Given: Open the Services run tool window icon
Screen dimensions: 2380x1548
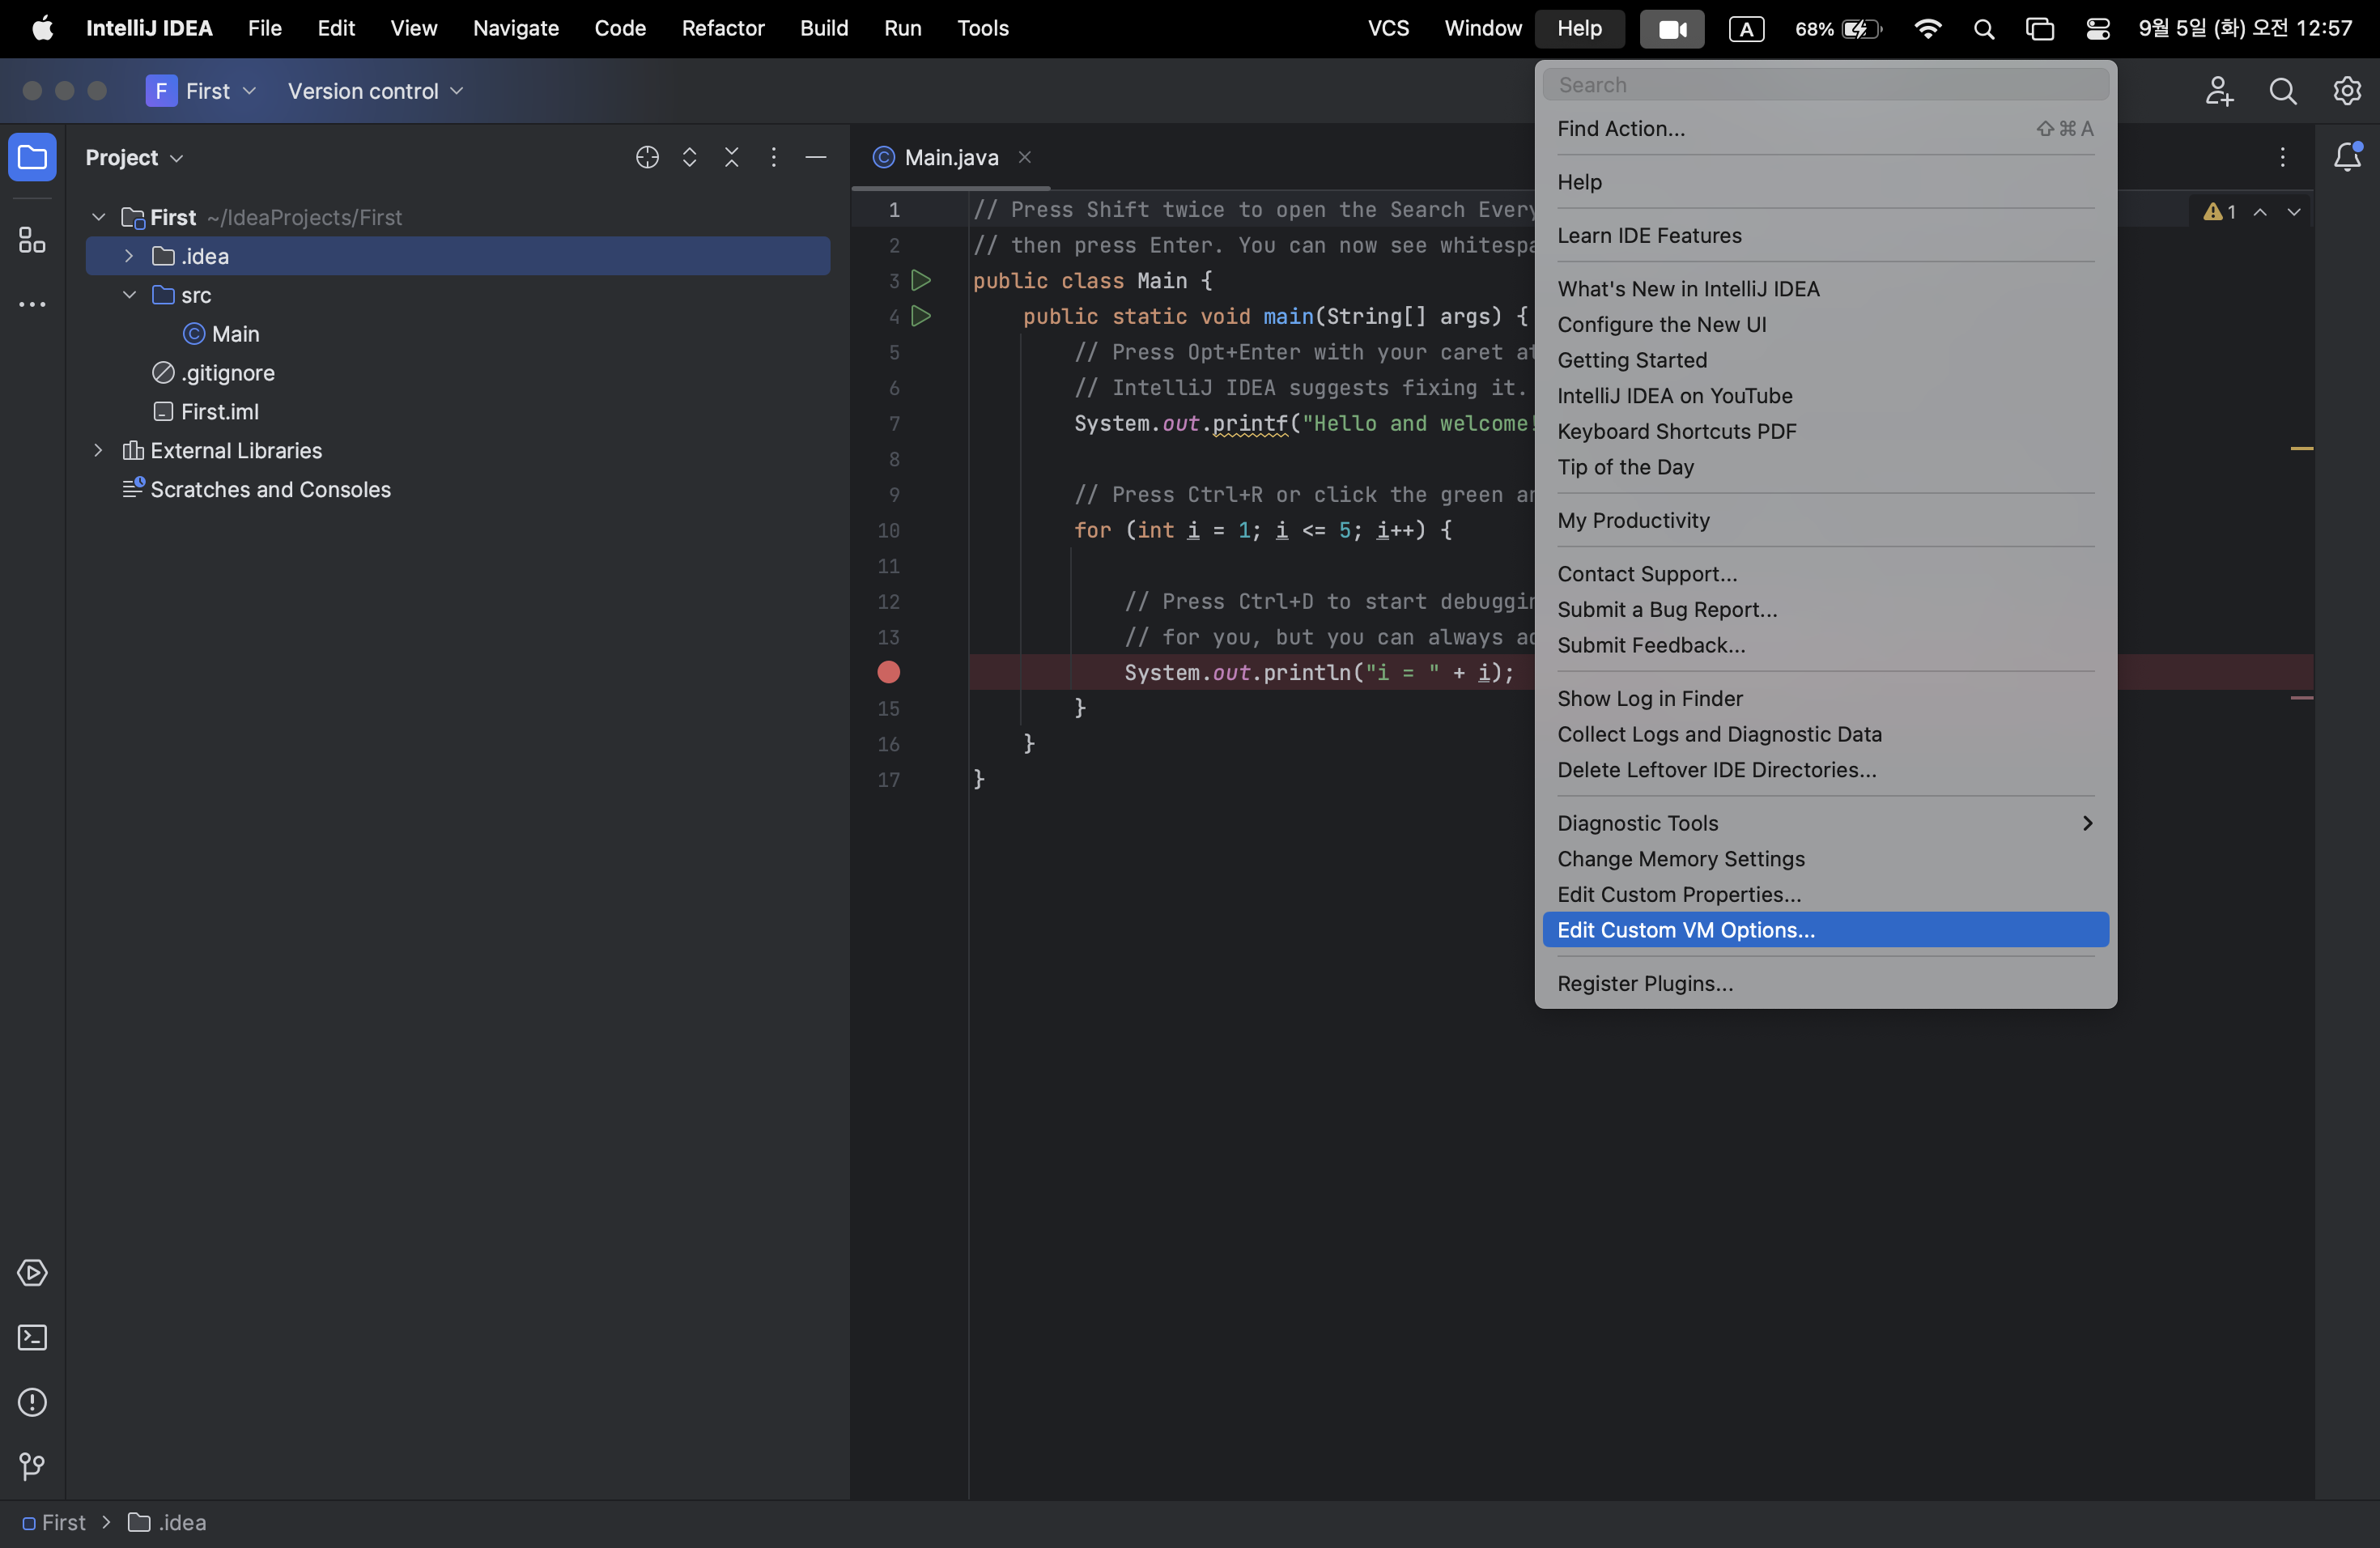Looking at the screenshot, I should [32, 1273].
